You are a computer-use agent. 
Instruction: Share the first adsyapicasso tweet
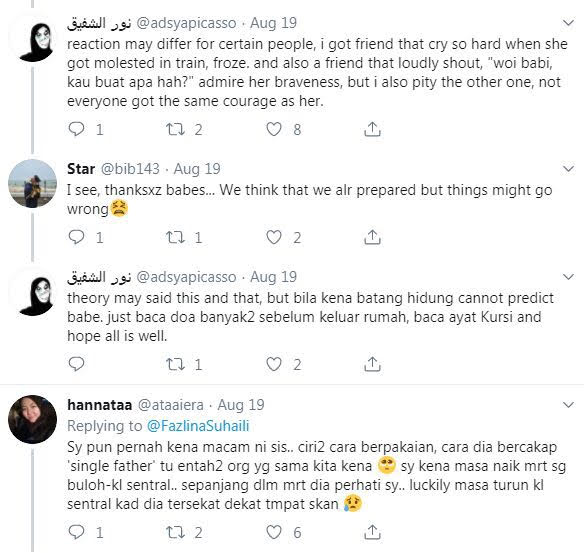(372, 129)
